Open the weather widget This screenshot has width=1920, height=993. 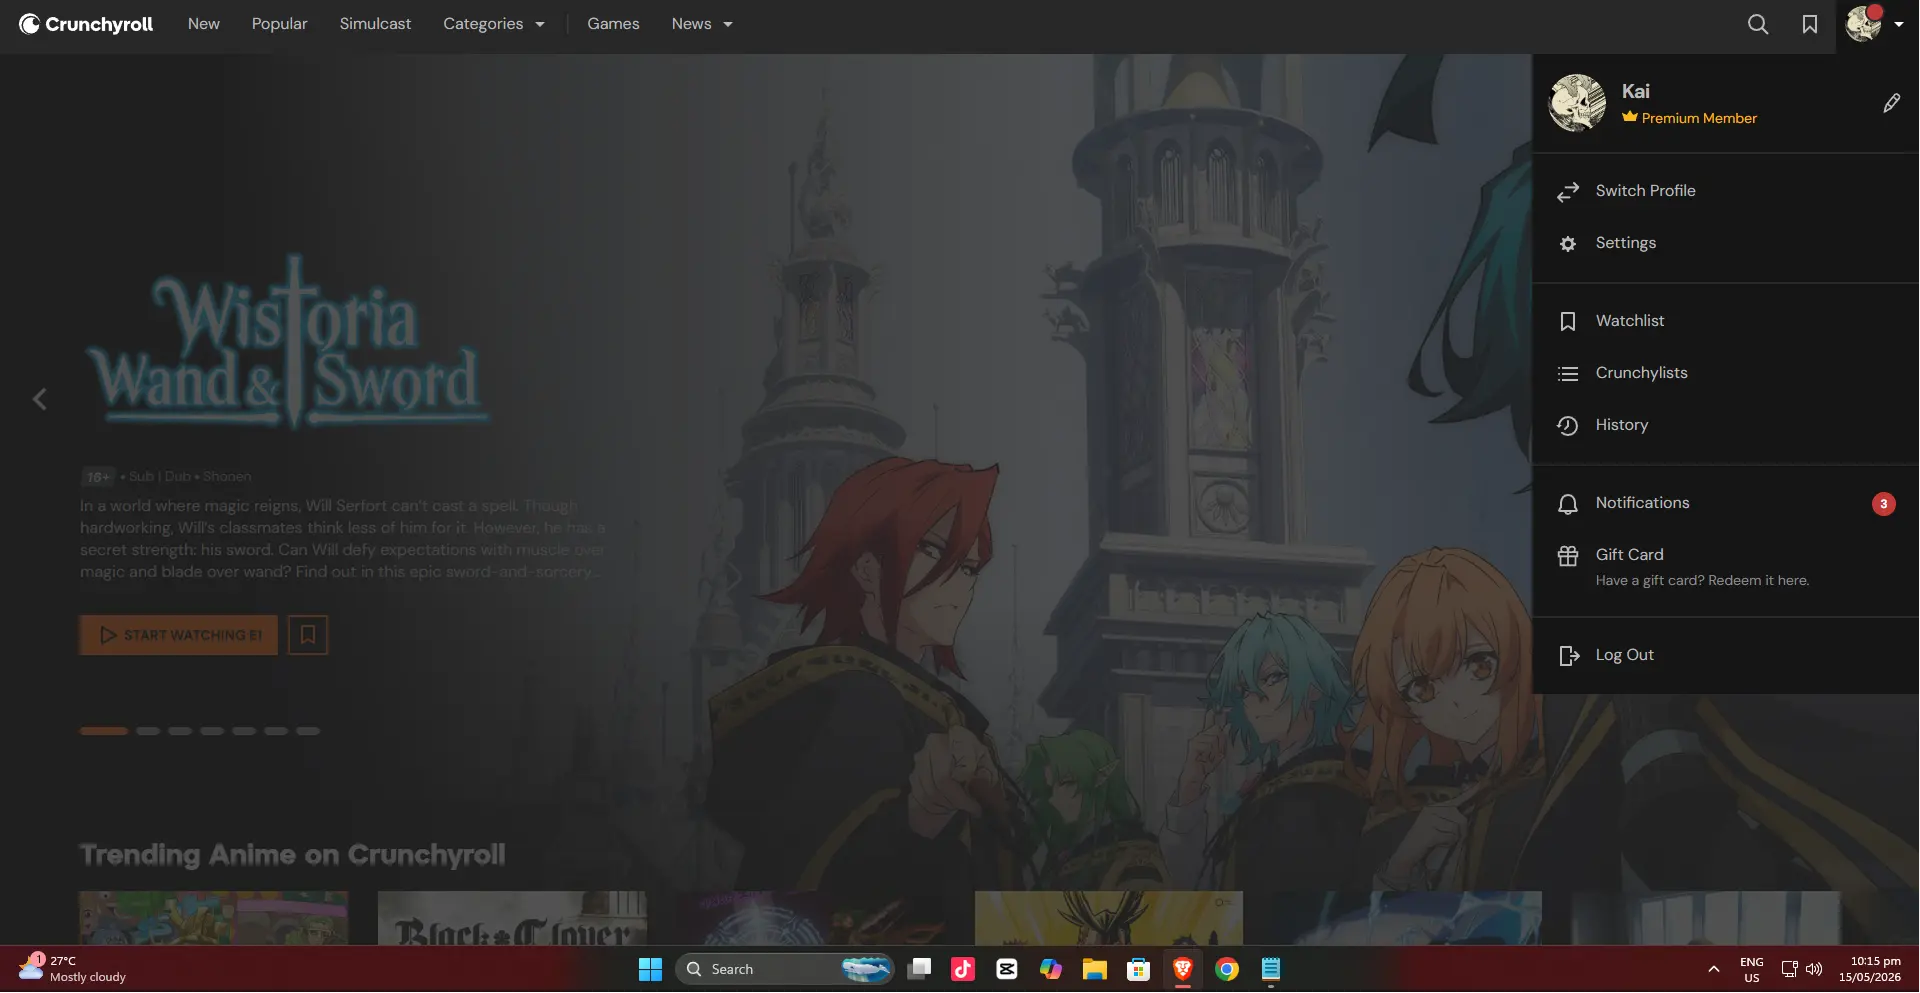pos(72,969)
